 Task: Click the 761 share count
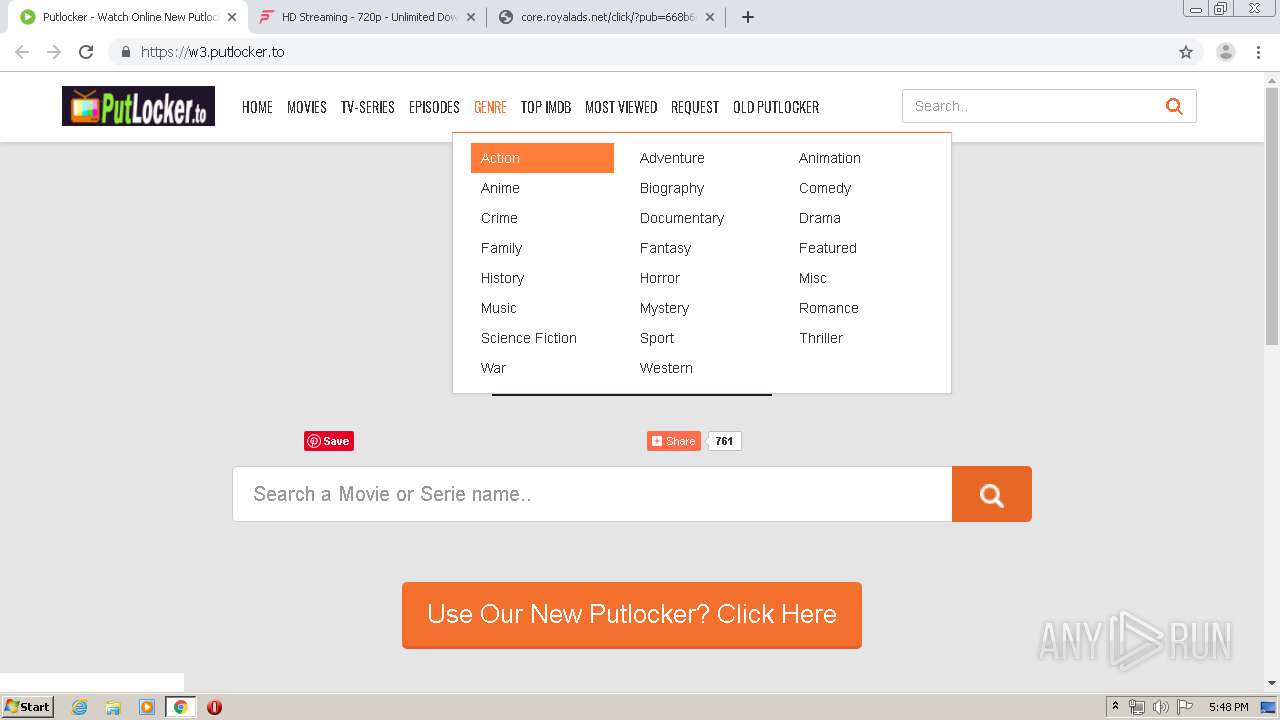tap(724, 441)
